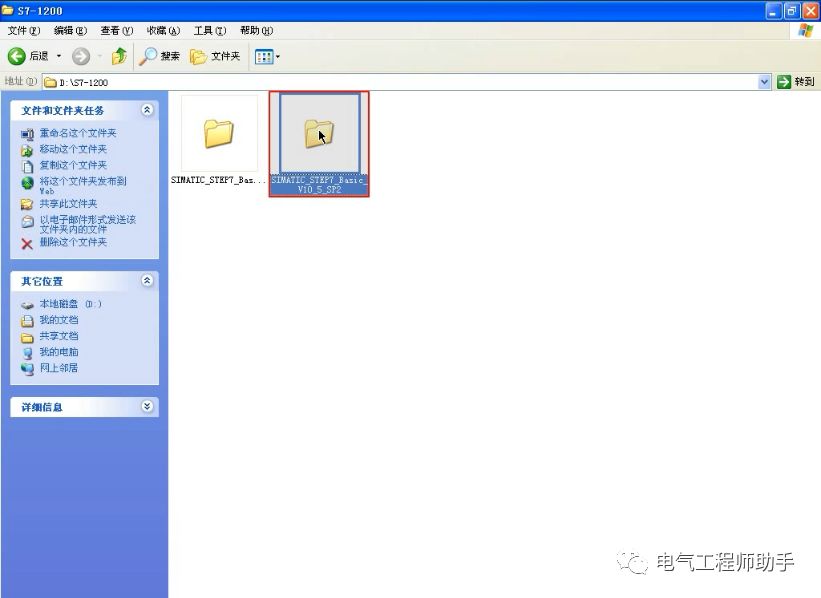Screen dimensions: 821x598
Task: Click 移动这个文件夹 link
Action: click(73, 149)
